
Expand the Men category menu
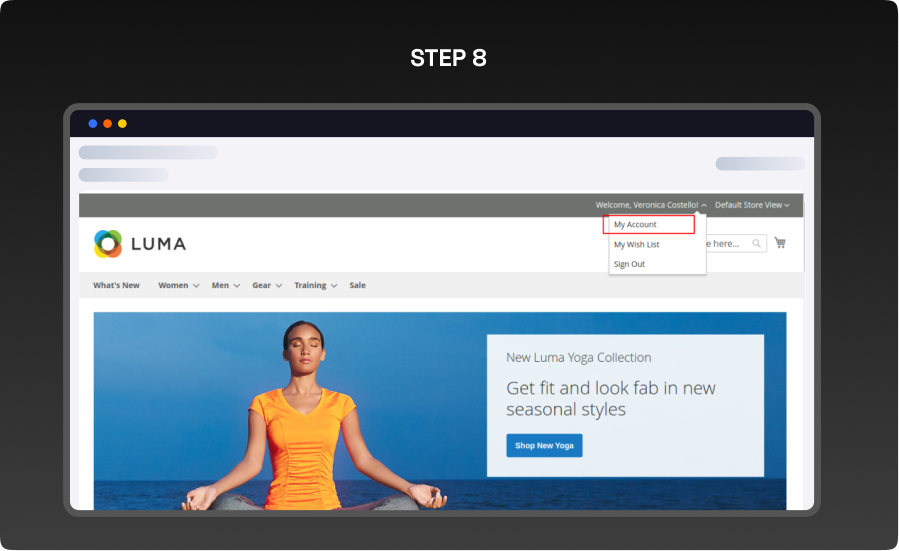(x=225, y=285)
